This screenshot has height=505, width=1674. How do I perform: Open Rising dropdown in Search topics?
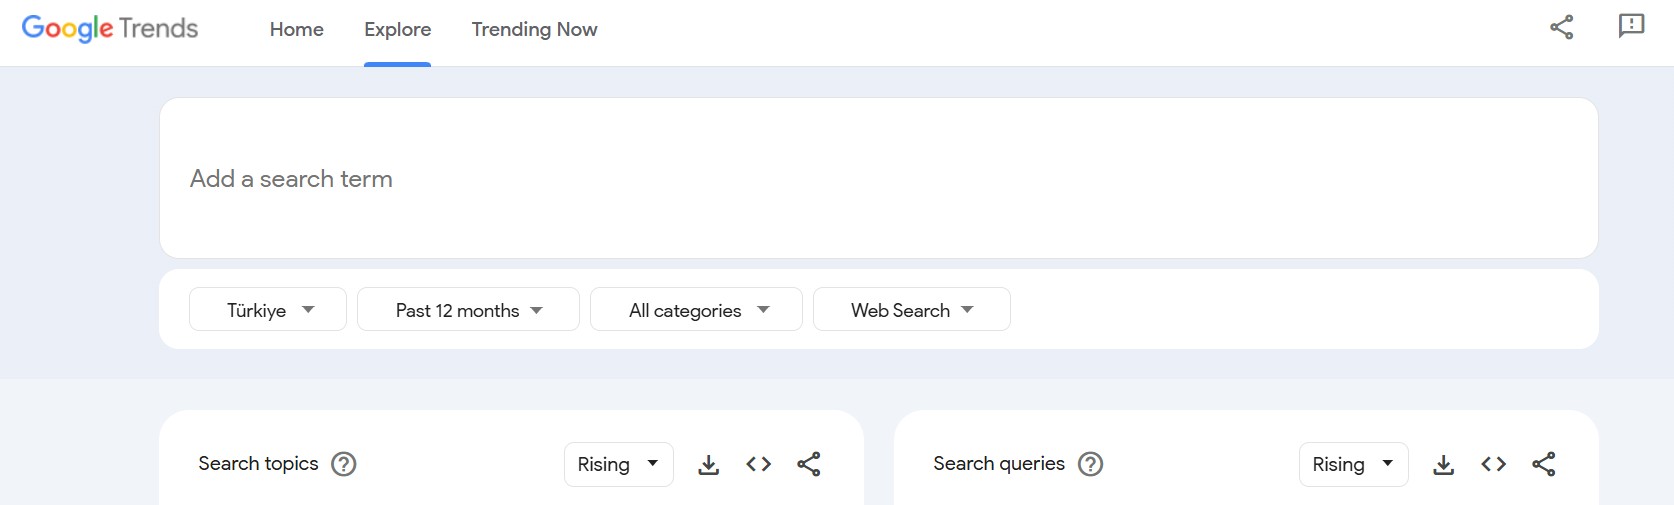(x=618, y=464)
